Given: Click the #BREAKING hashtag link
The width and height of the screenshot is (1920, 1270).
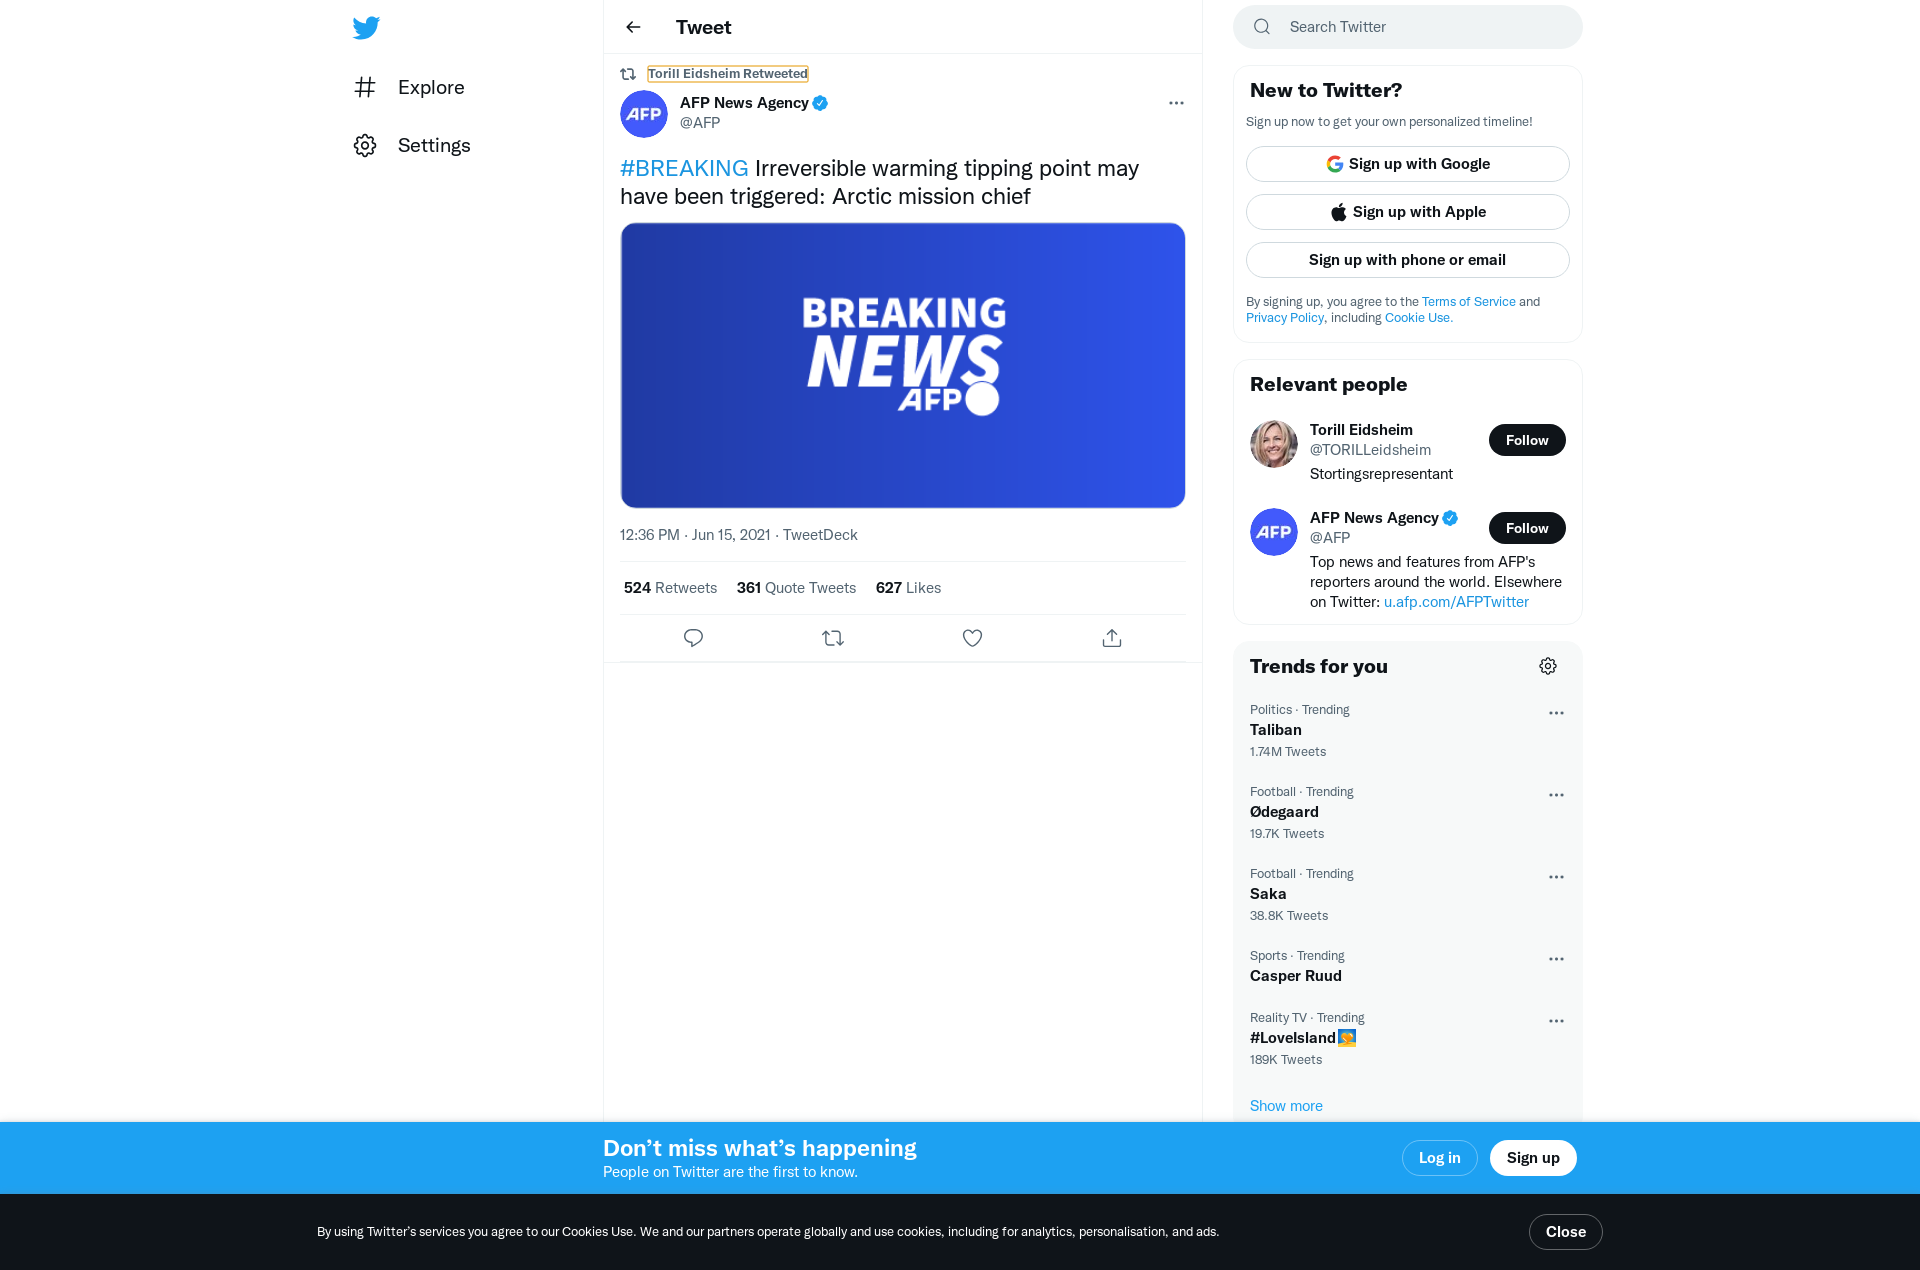Looking at the screenshot, I should click(684, 168).
